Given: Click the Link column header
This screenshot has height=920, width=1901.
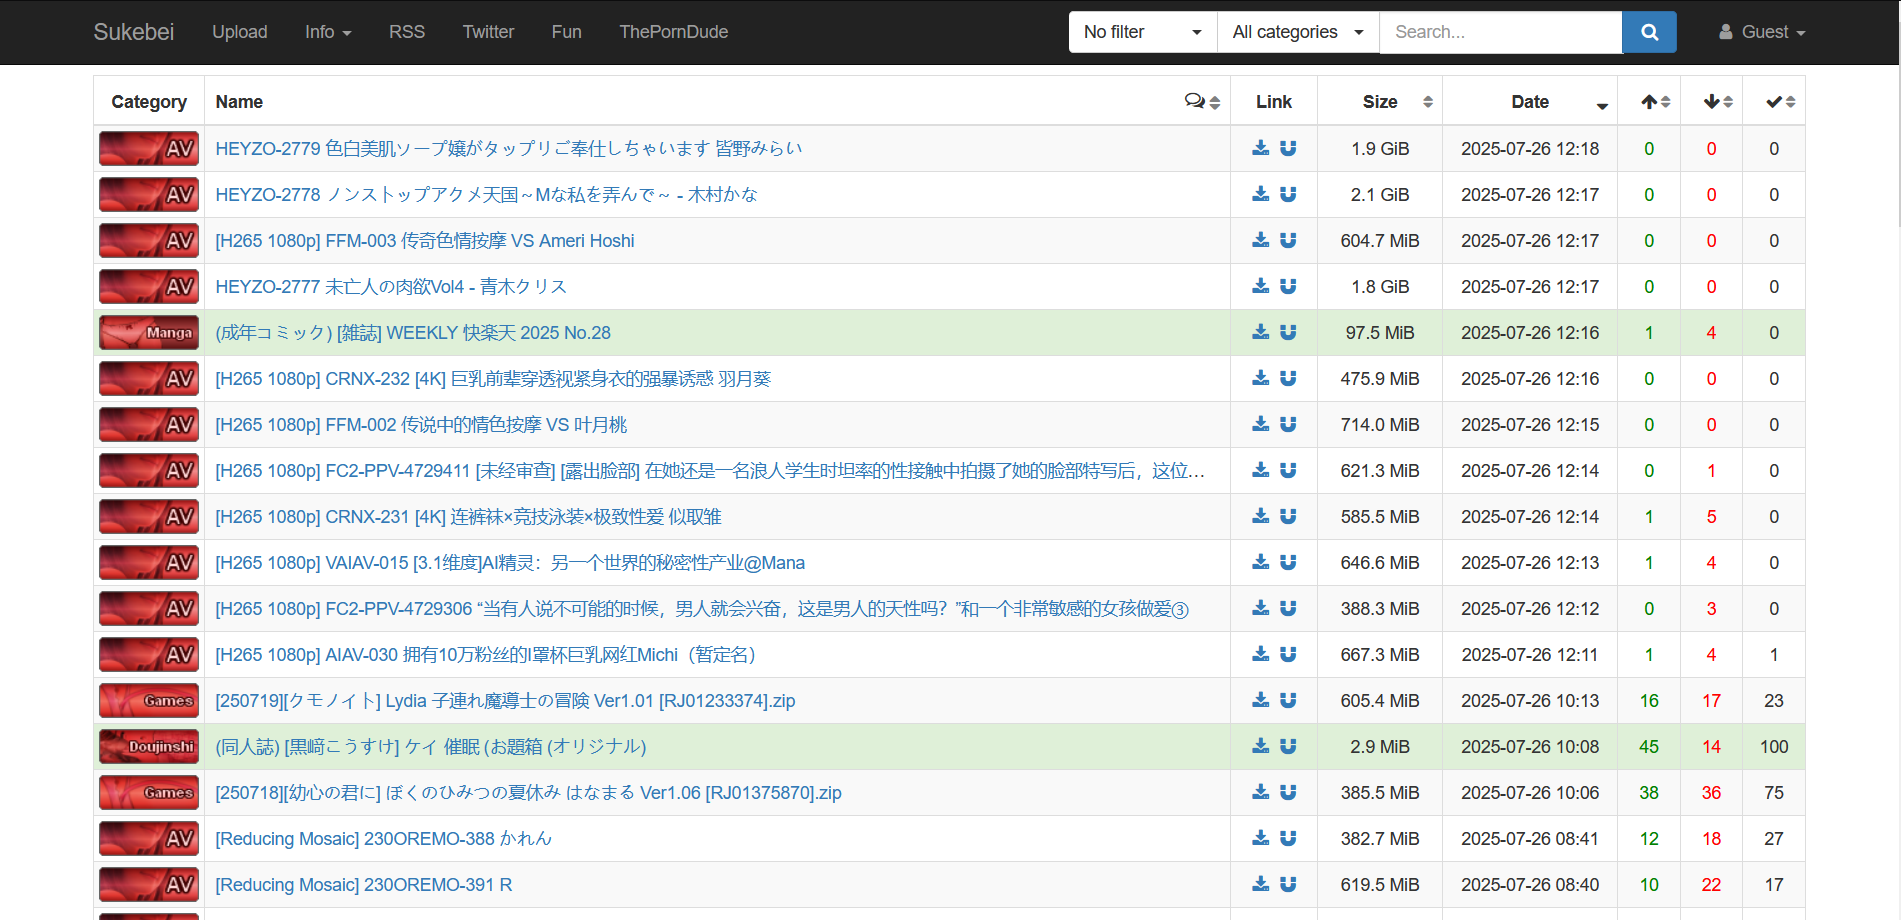Looking at the screenshot, I should 1274,101.
